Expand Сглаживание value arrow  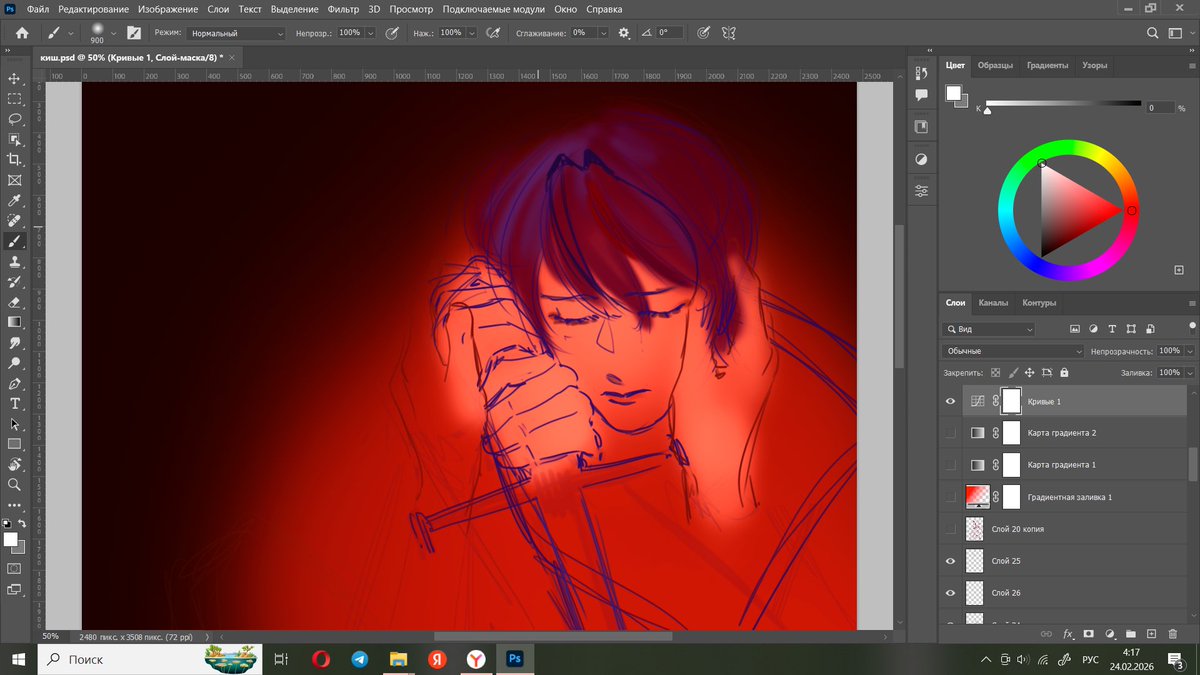(x=602, y=33)
